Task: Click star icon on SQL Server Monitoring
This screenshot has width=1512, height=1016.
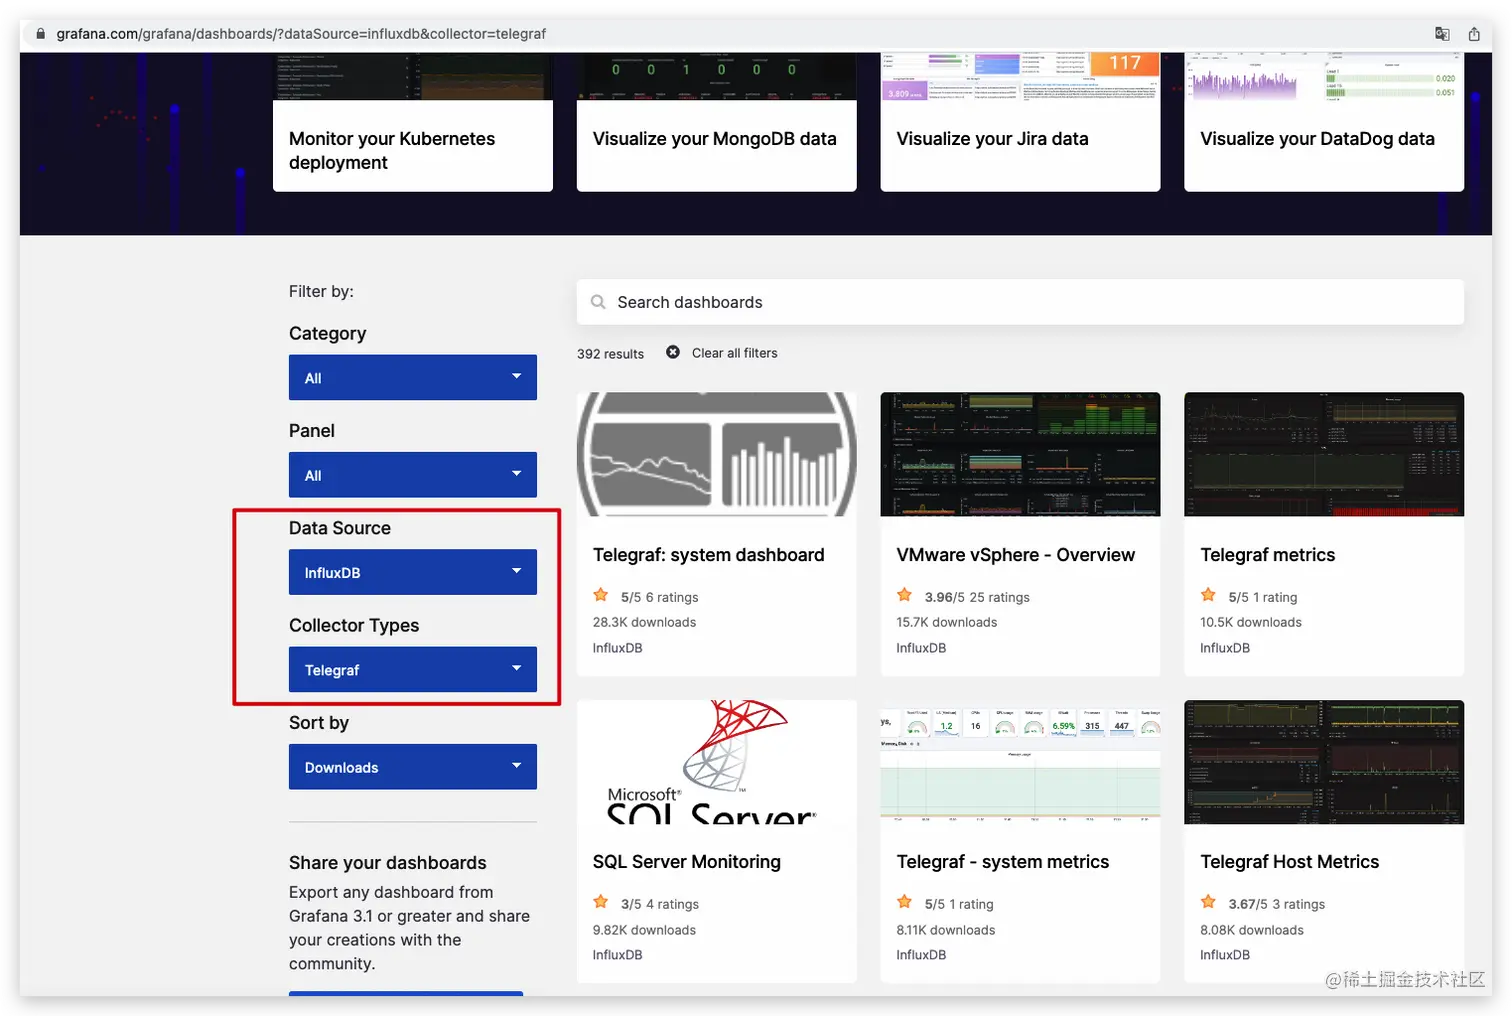Action: (601, 902)
